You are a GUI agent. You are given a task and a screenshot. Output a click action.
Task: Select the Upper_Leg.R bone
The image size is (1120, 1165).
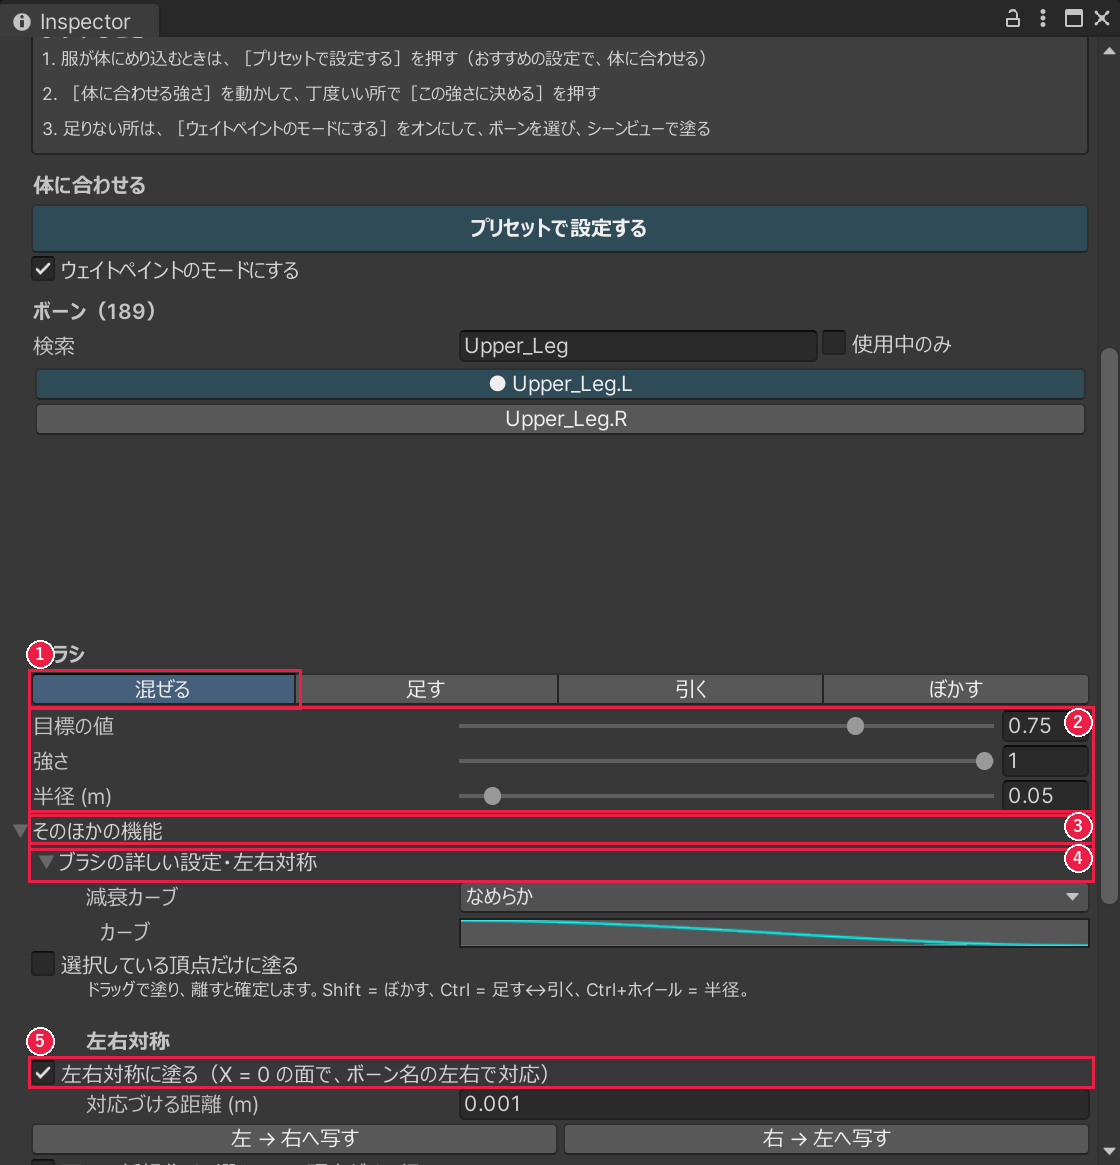(x=560, y=419)
